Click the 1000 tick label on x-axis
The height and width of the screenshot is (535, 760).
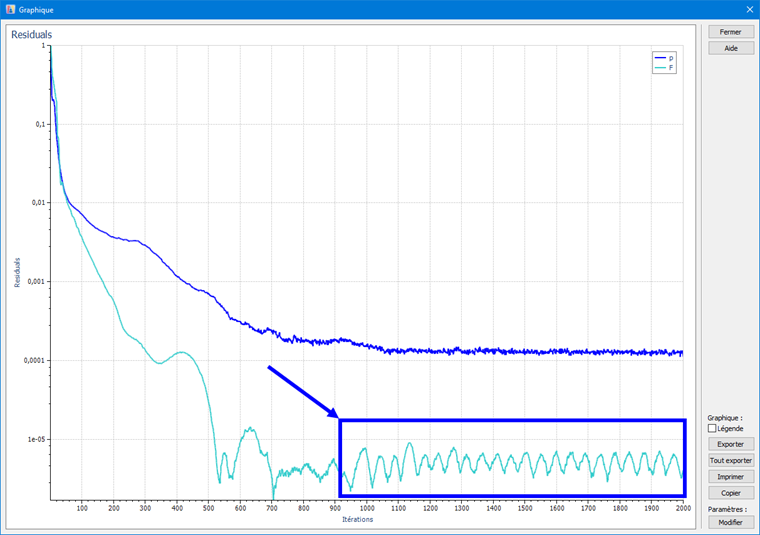click(x=367, y=508)
